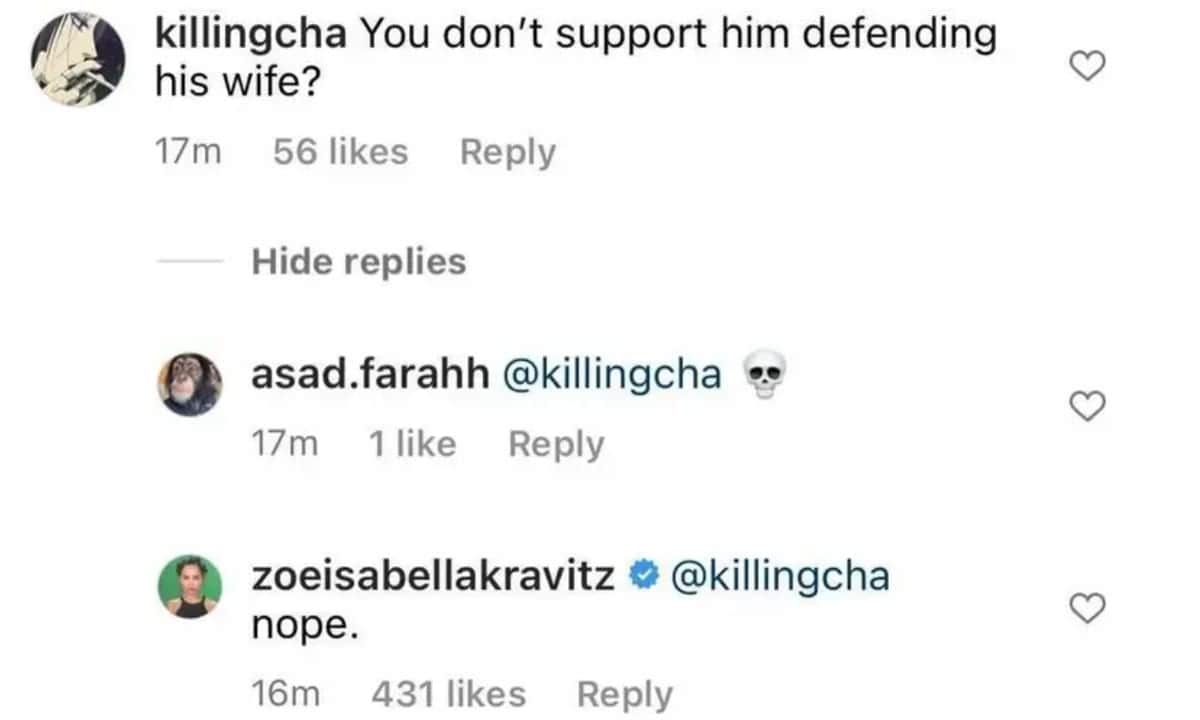Open the asad.farahh username link
Image resolution: width=1200 pixels, height=720 pixels.
coord(369,376)
